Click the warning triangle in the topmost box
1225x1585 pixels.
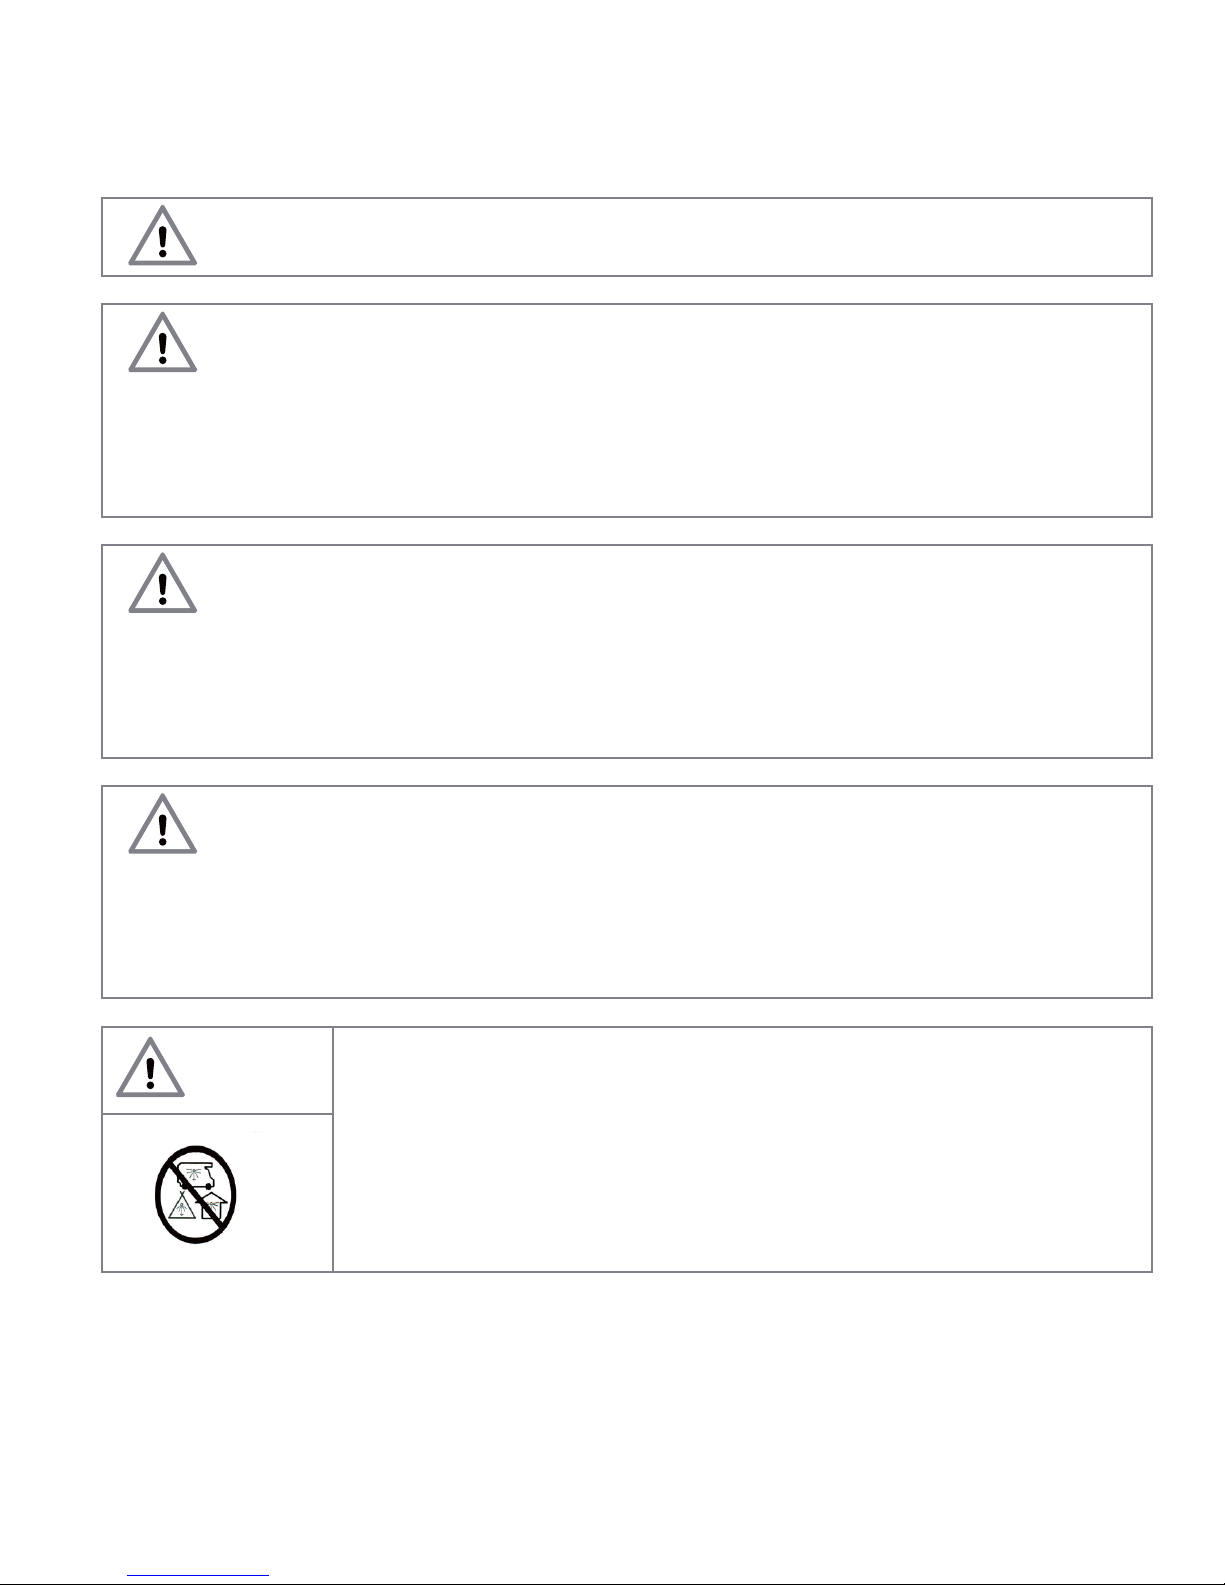click(x=162, y=236)
